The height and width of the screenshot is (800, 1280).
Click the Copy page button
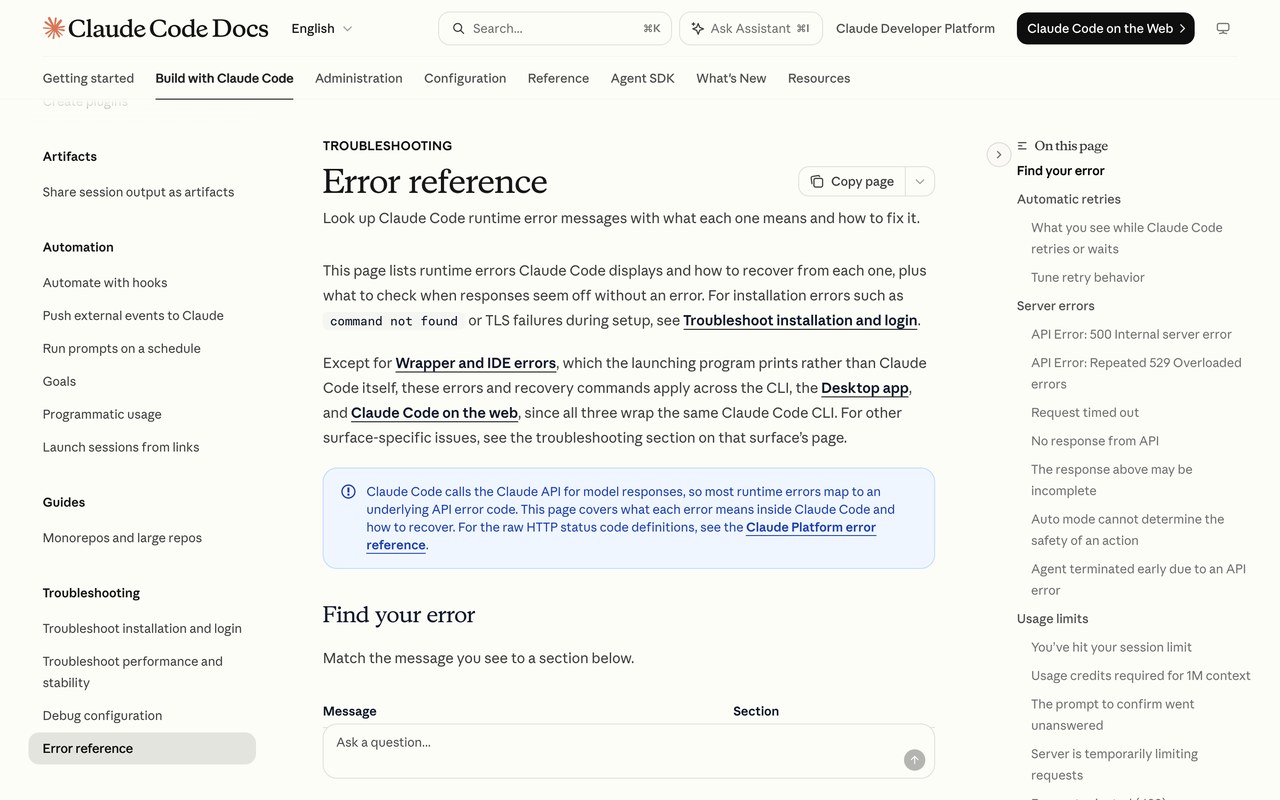[852, 181]
